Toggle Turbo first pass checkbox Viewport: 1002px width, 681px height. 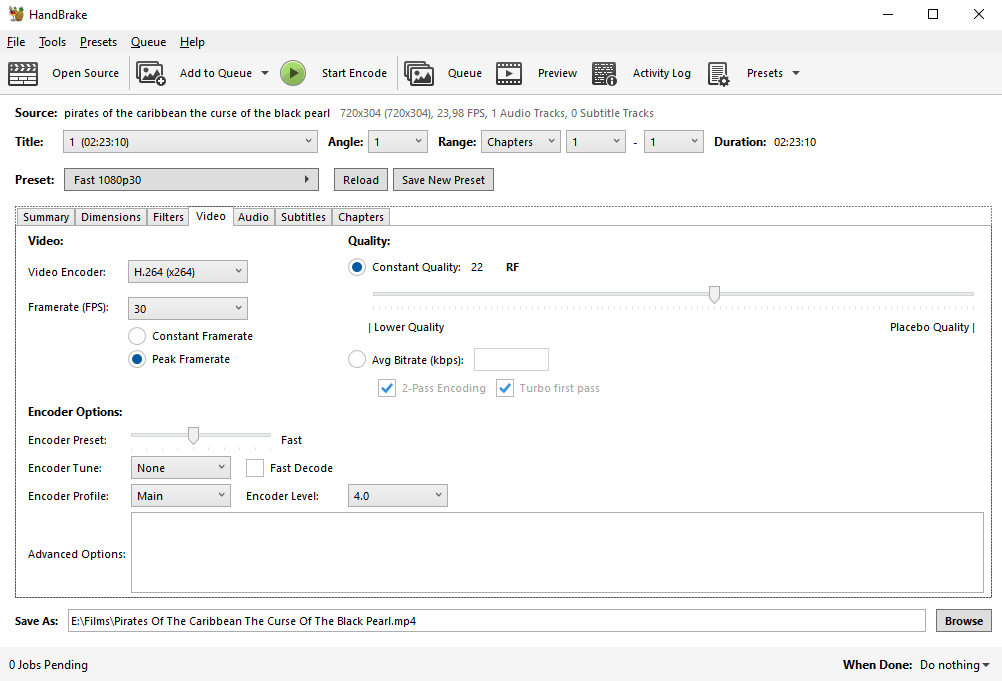pyautogui.click(x=505, y=388)
